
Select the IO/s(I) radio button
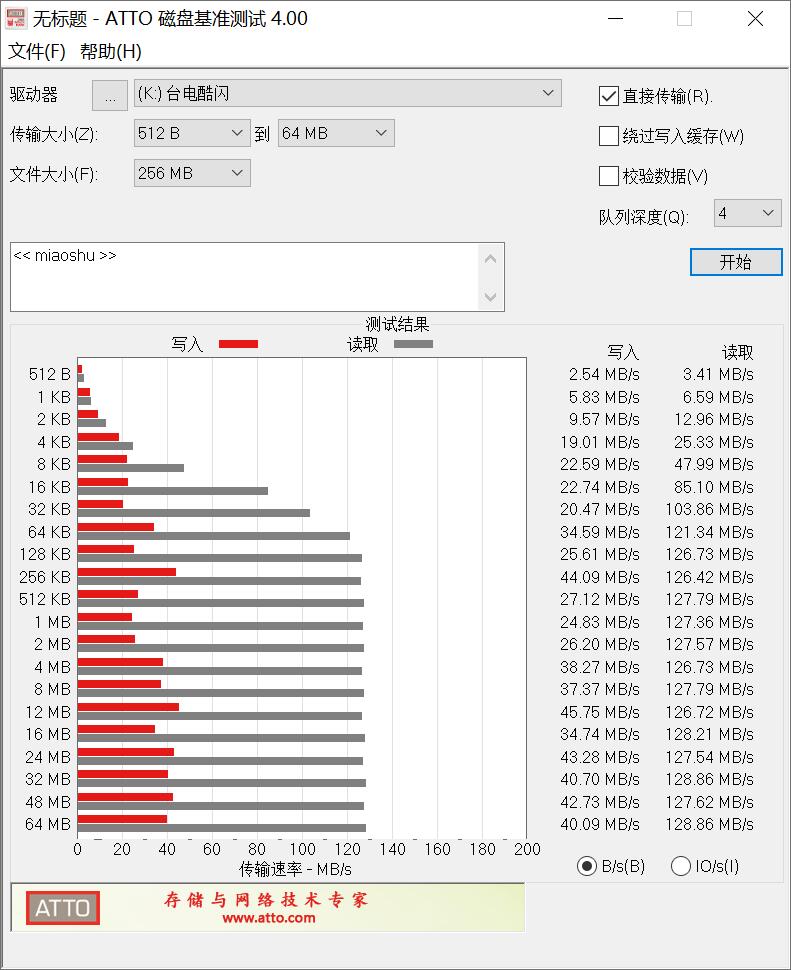click(x=680, y=866)
